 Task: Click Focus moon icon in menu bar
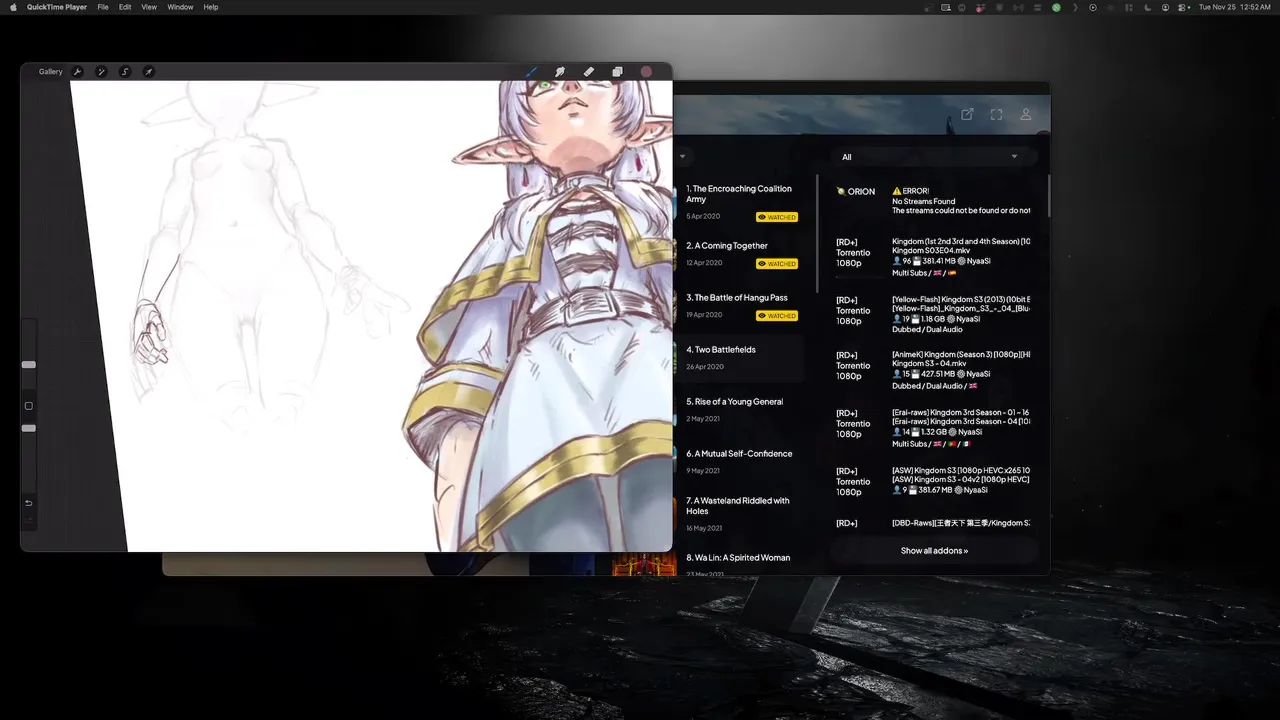(x=1147, y=7)
